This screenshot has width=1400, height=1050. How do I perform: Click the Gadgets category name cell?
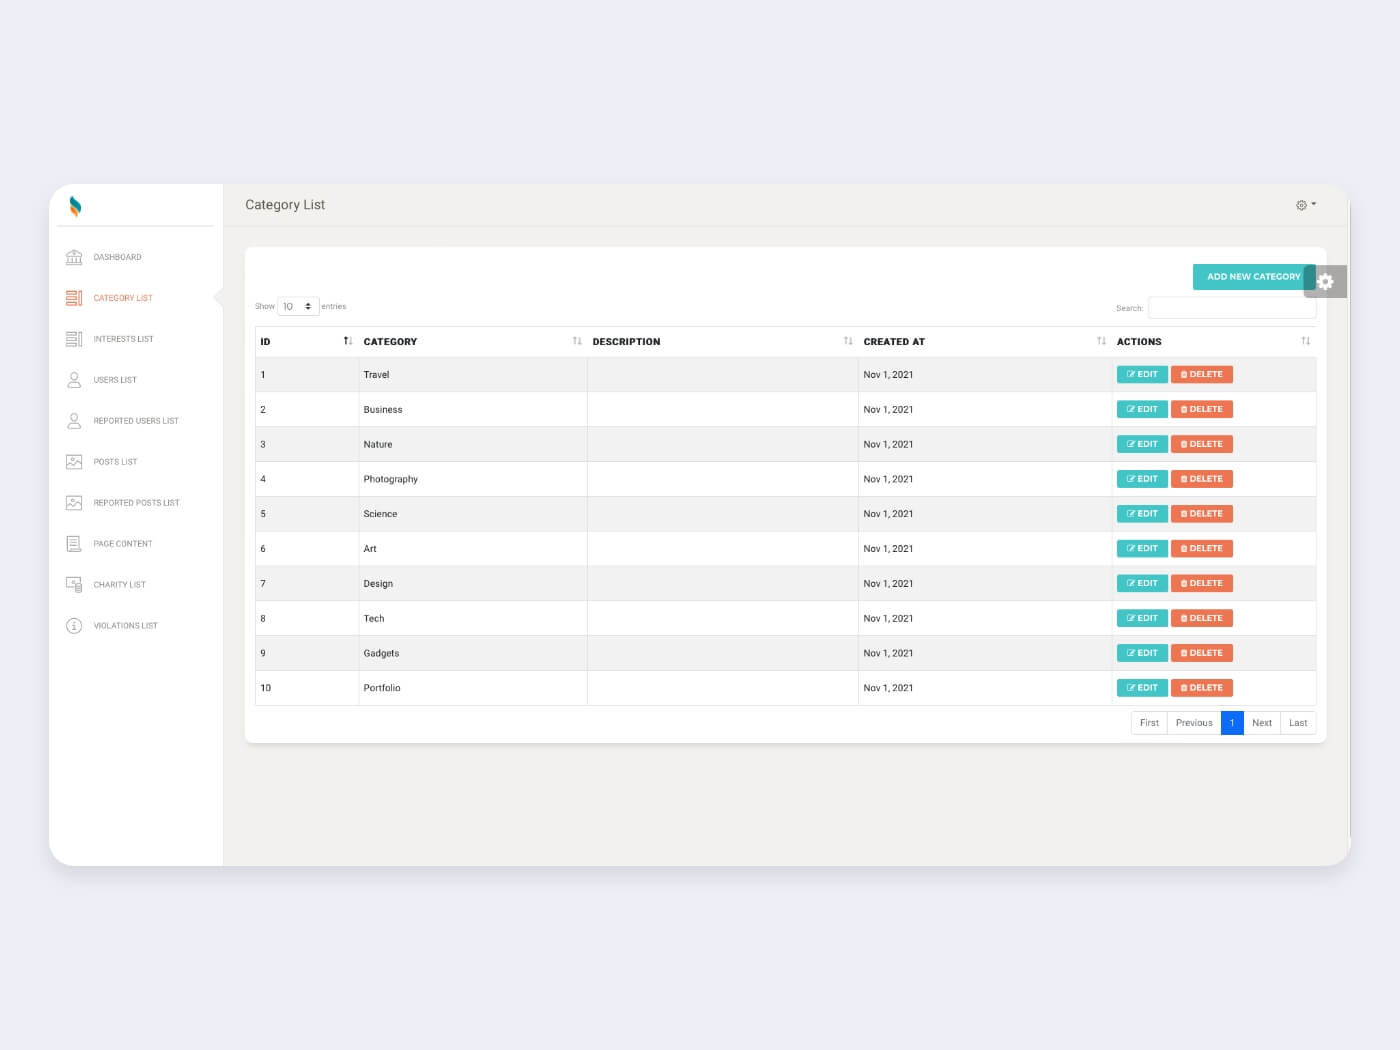point(473,654)
